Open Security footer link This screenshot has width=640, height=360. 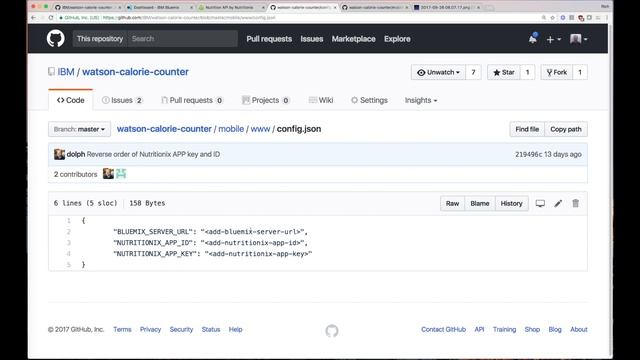pyautogui.click(x=181, y=329)
